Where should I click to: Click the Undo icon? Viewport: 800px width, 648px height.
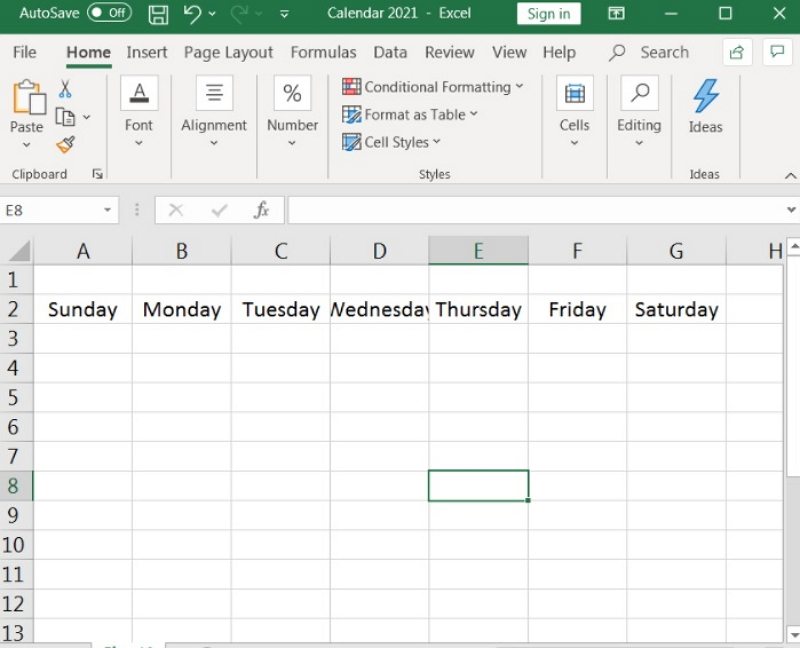click(x=194, y=14)
